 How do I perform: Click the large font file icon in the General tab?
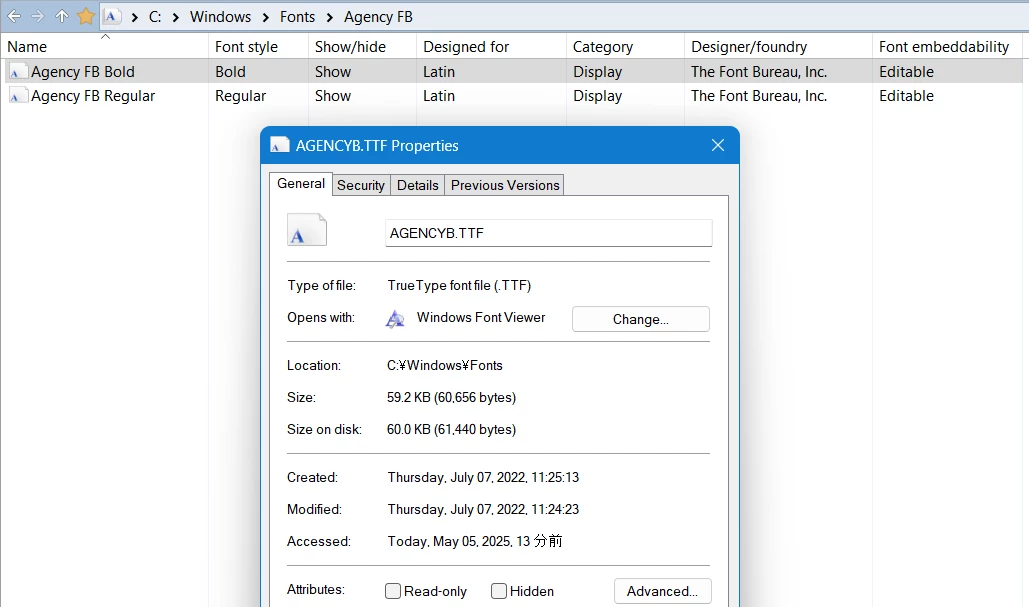tap(306, 230)
